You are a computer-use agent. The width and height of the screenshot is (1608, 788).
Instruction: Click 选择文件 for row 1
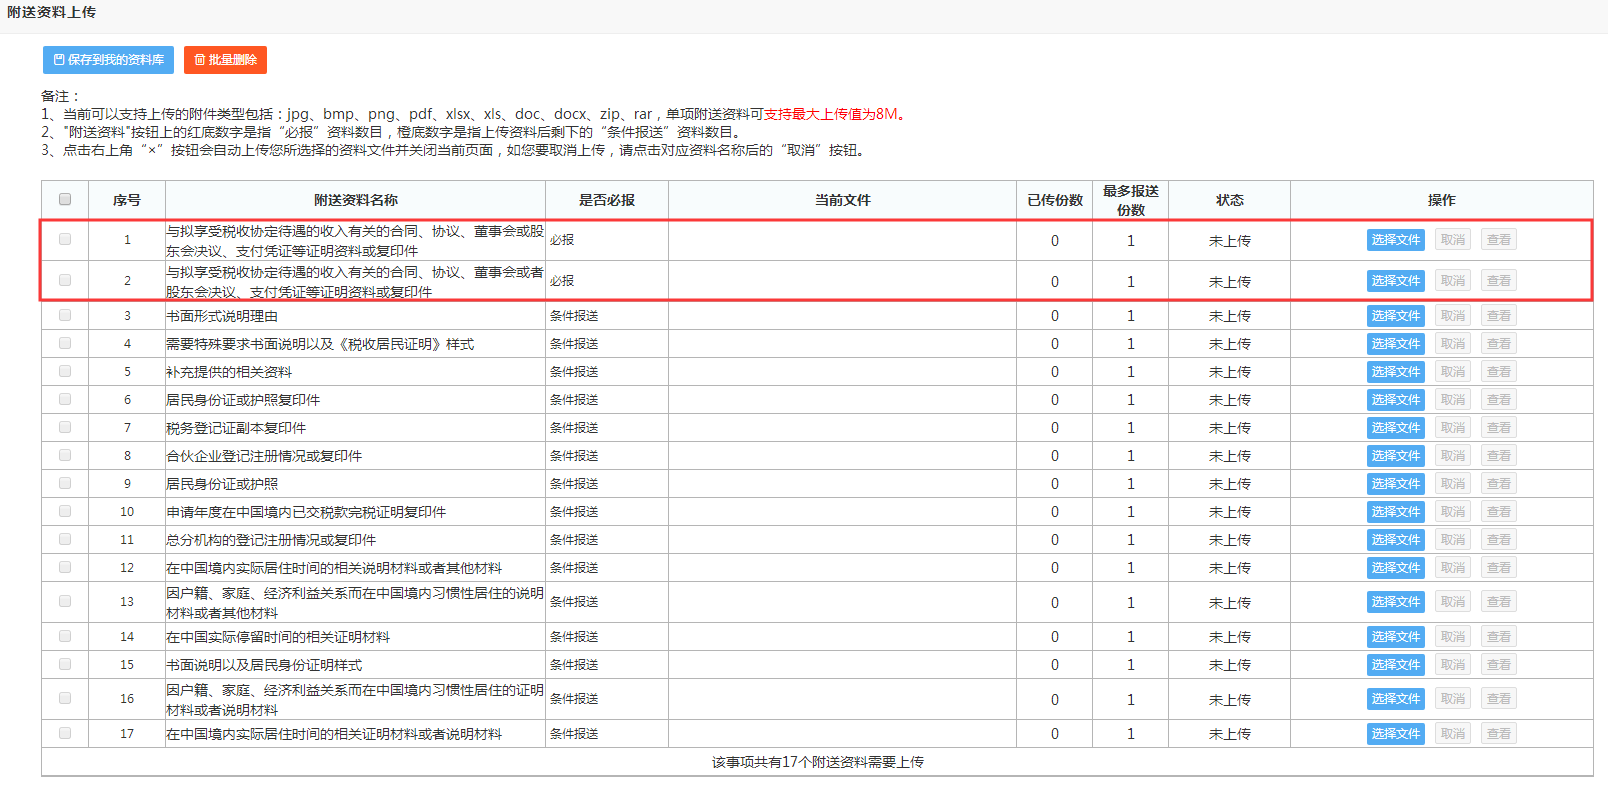click(x=1396, y=240)
